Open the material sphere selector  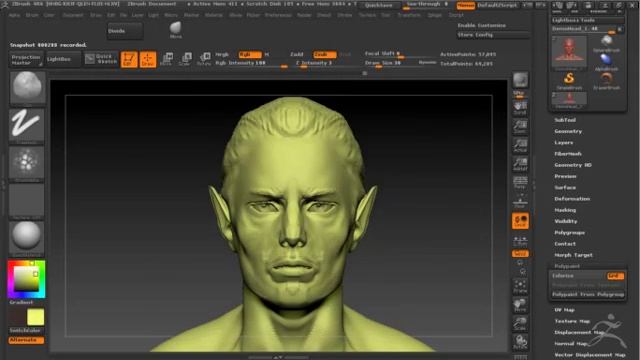27,238
